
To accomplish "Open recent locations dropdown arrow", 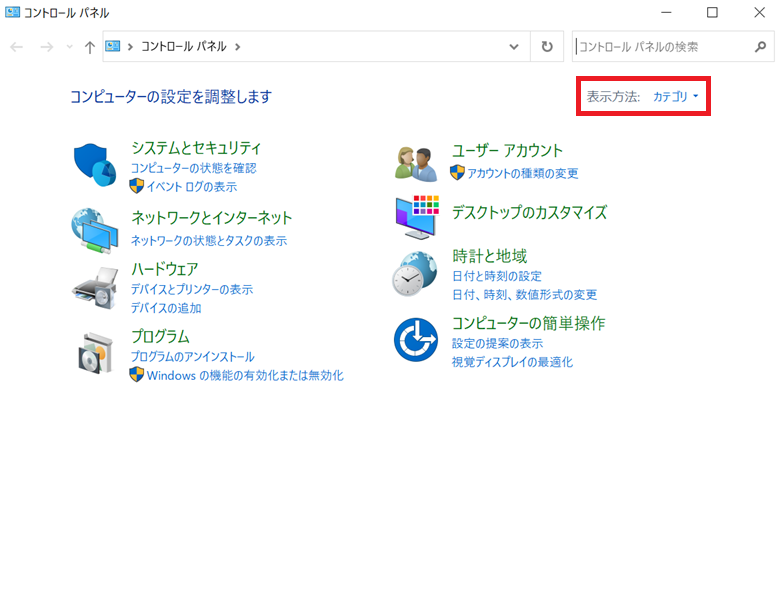I will tap(69, 47).
